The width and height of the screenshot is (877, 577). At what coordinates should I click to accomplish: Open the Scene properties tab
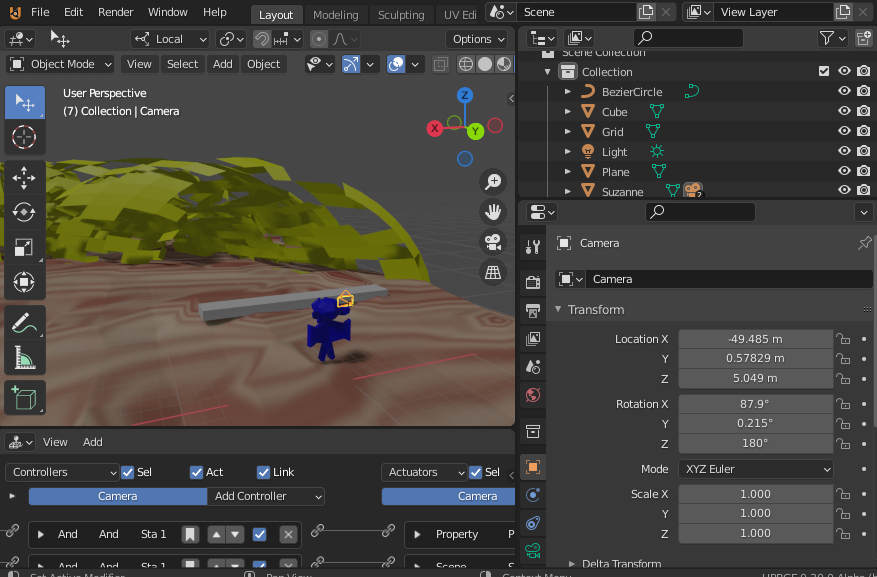click(532, 367)
